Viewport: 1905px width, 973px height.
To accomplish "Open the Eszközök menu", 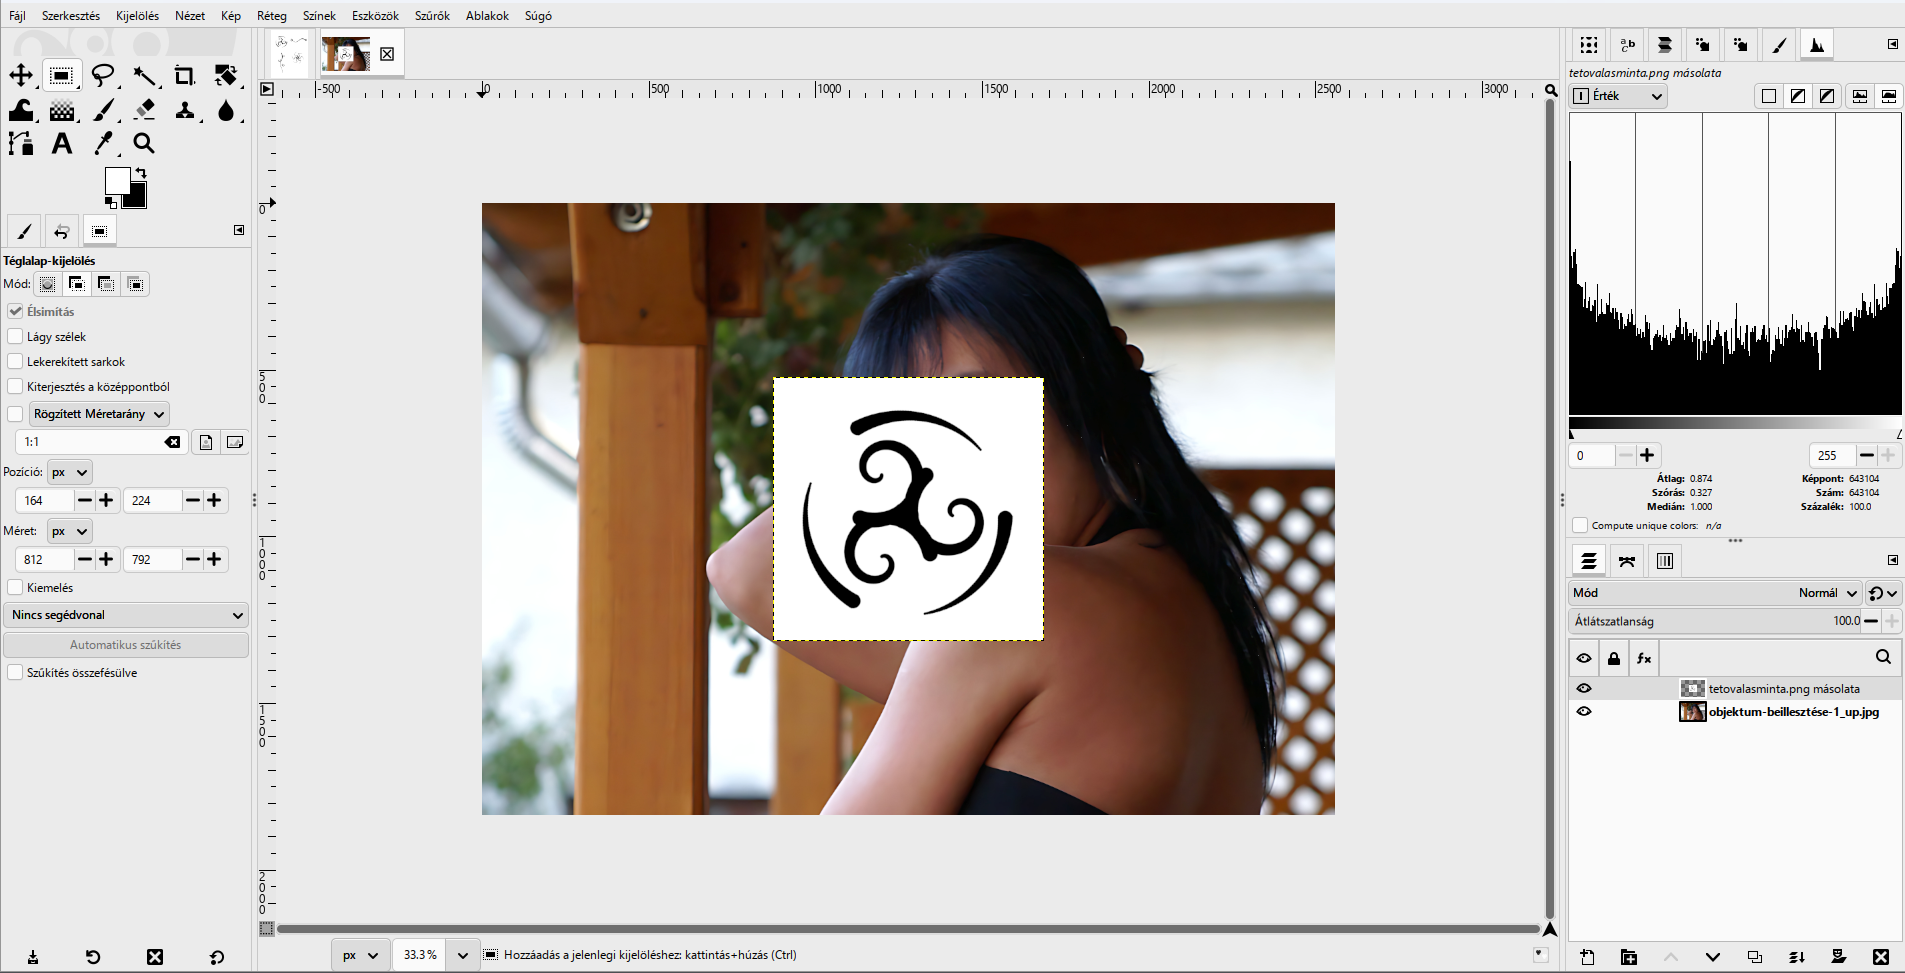I will pos(375,16).
